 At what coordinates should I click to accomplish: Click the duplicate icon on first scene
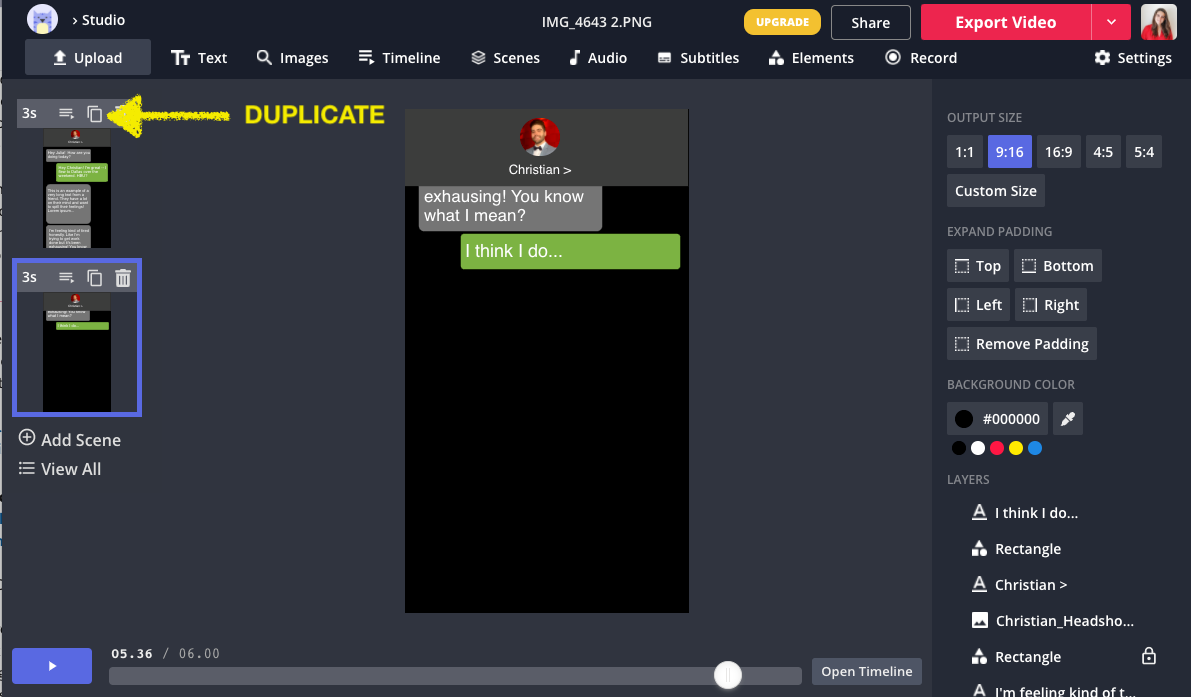94,114
